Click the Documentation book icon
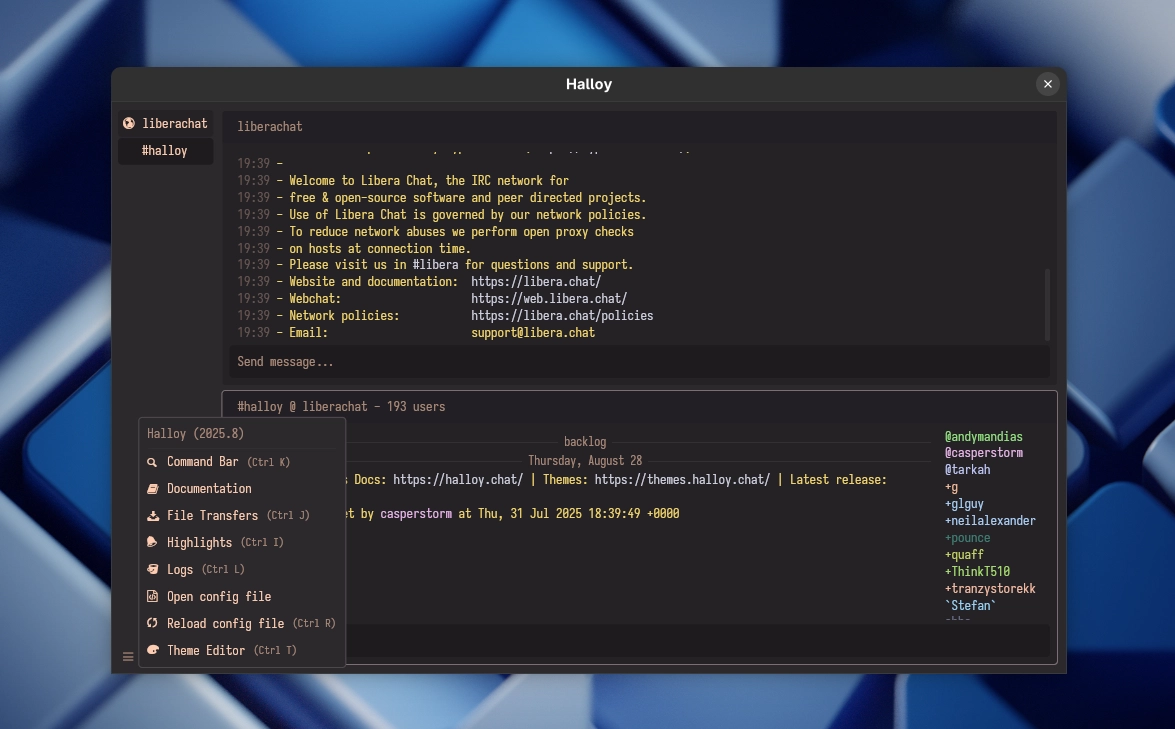Viewport: 1175px width, 729px height. tap(152, 489)
